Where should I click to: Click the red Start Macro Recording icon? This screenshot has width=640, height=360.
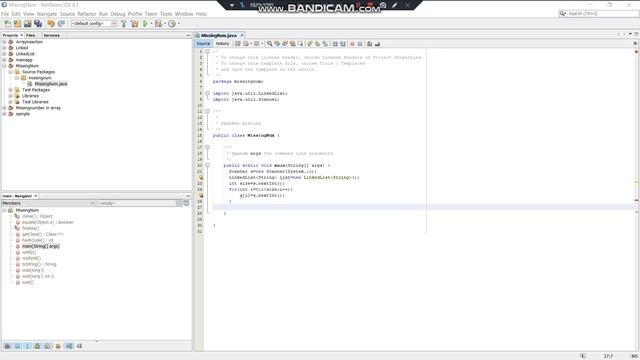[x=352, y=44]
